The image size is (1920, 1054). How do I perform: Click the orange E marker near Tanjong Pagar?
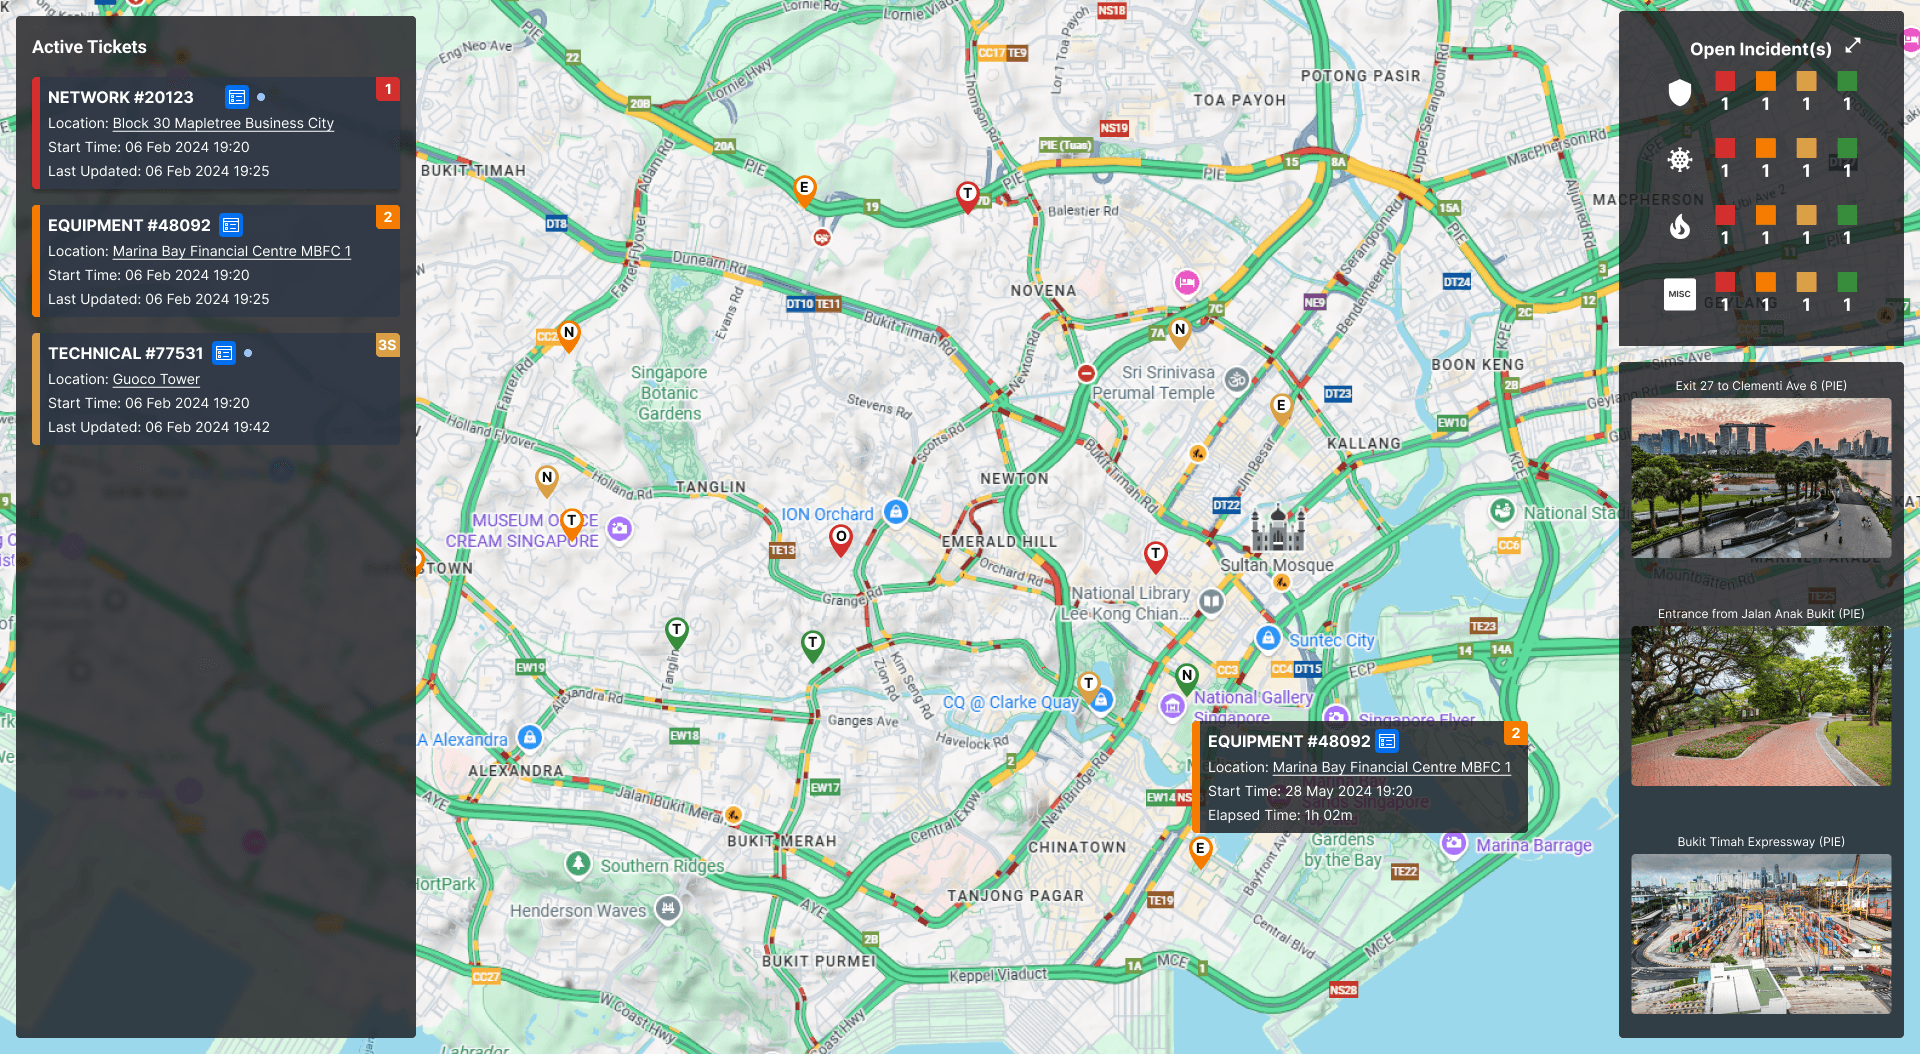click(1200, 850)
